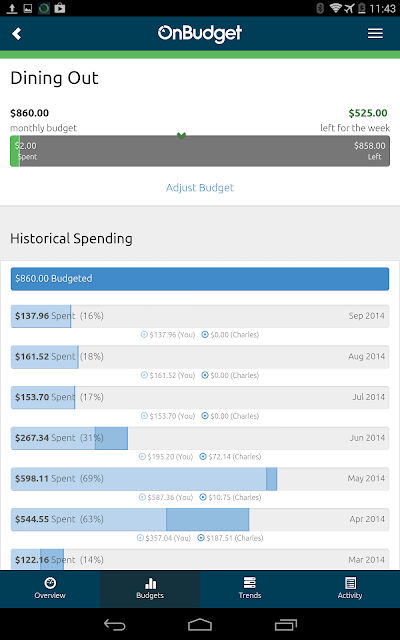Tap green chevron marker above budget bar

pos(182,135)
